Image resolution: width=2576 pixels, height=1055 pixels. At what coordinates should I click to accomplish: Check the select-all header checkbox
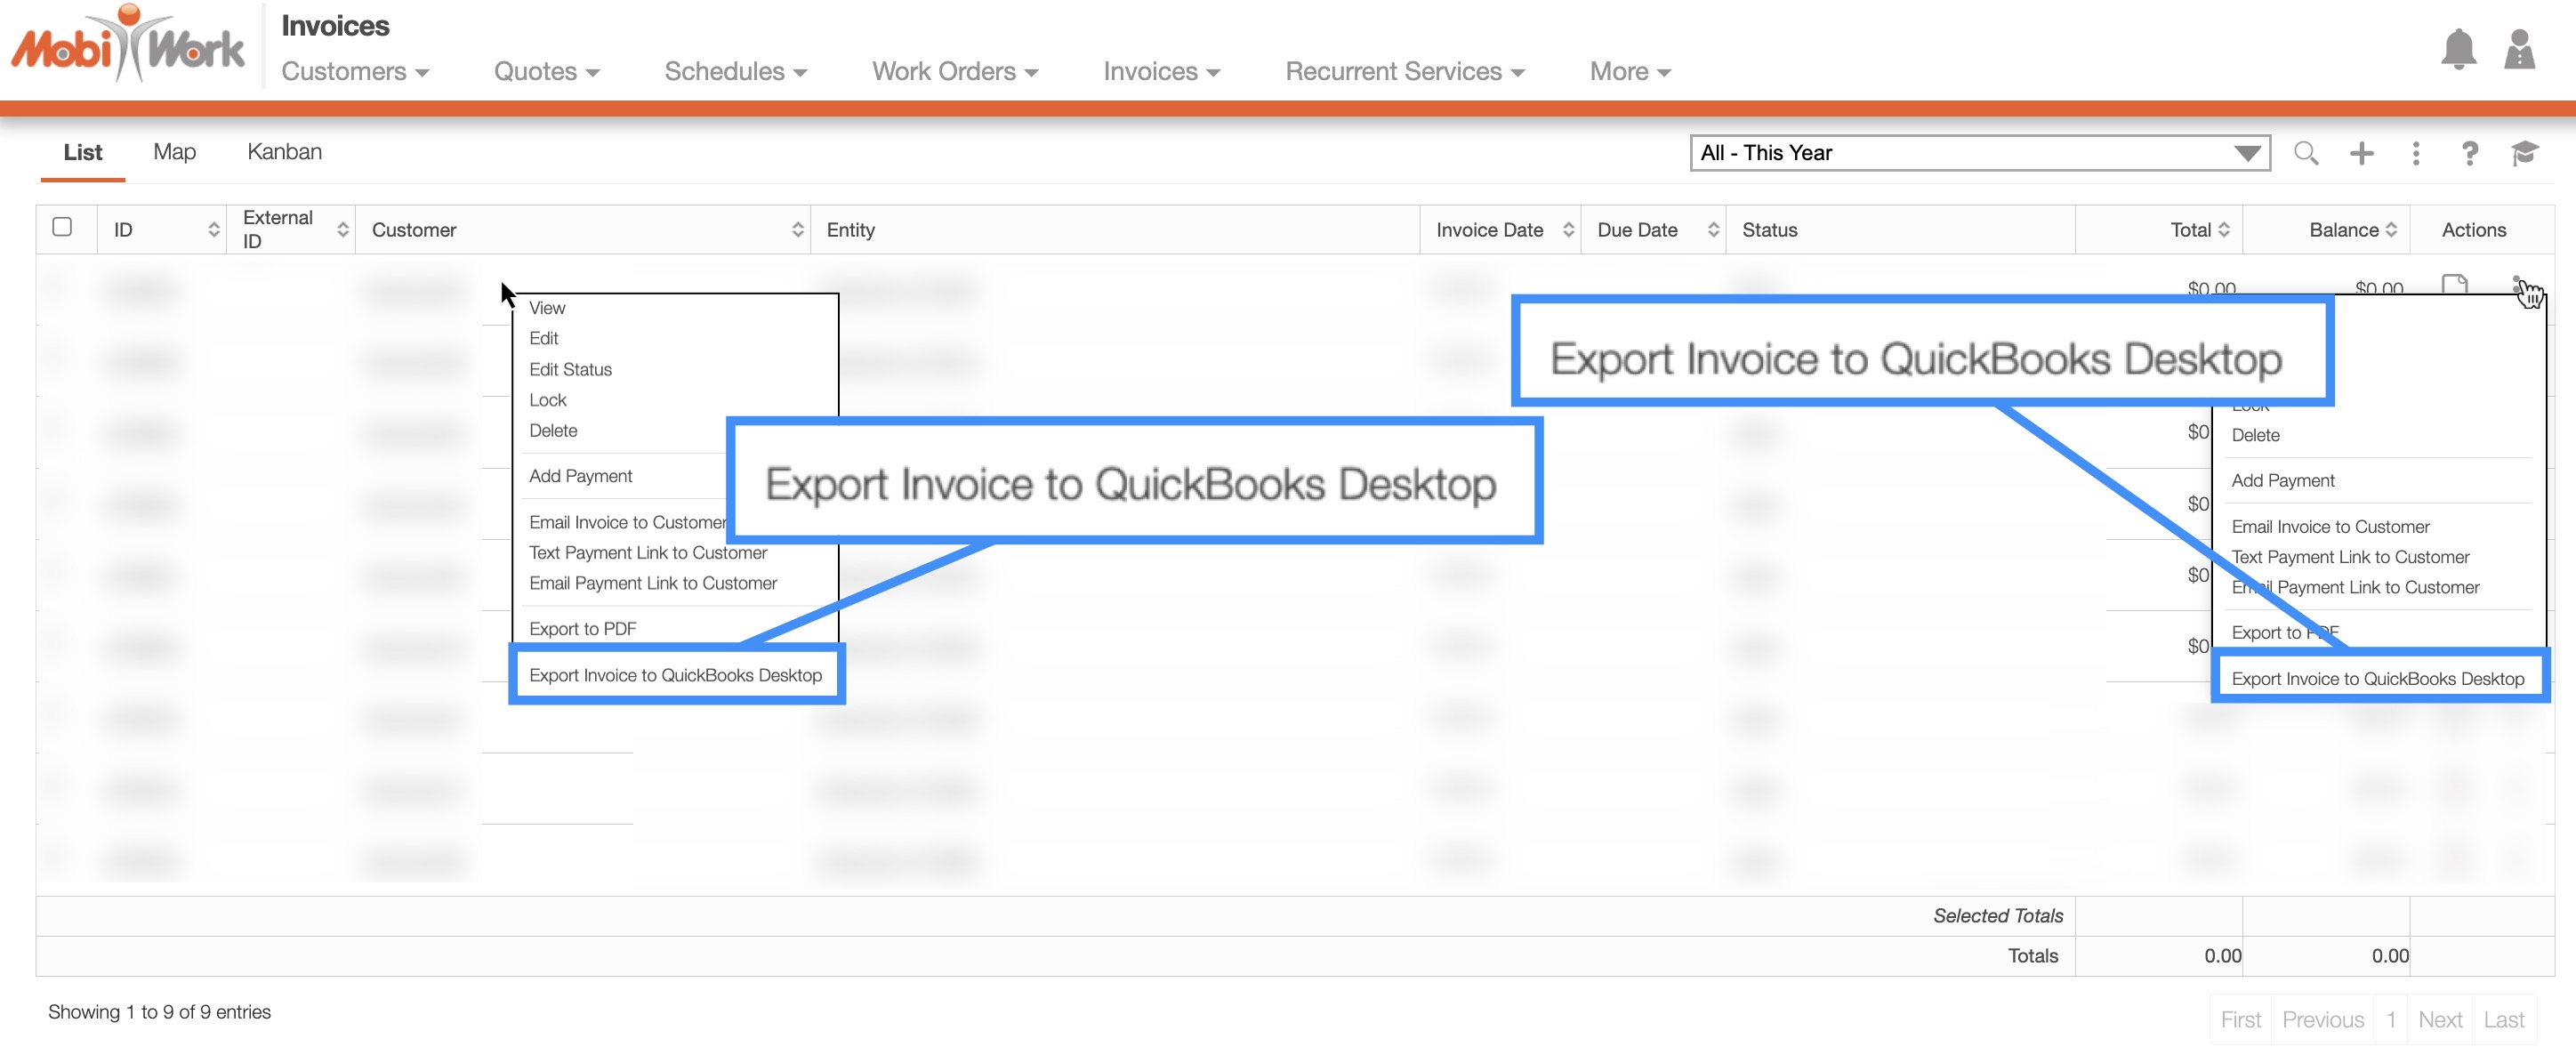(62, 227)
